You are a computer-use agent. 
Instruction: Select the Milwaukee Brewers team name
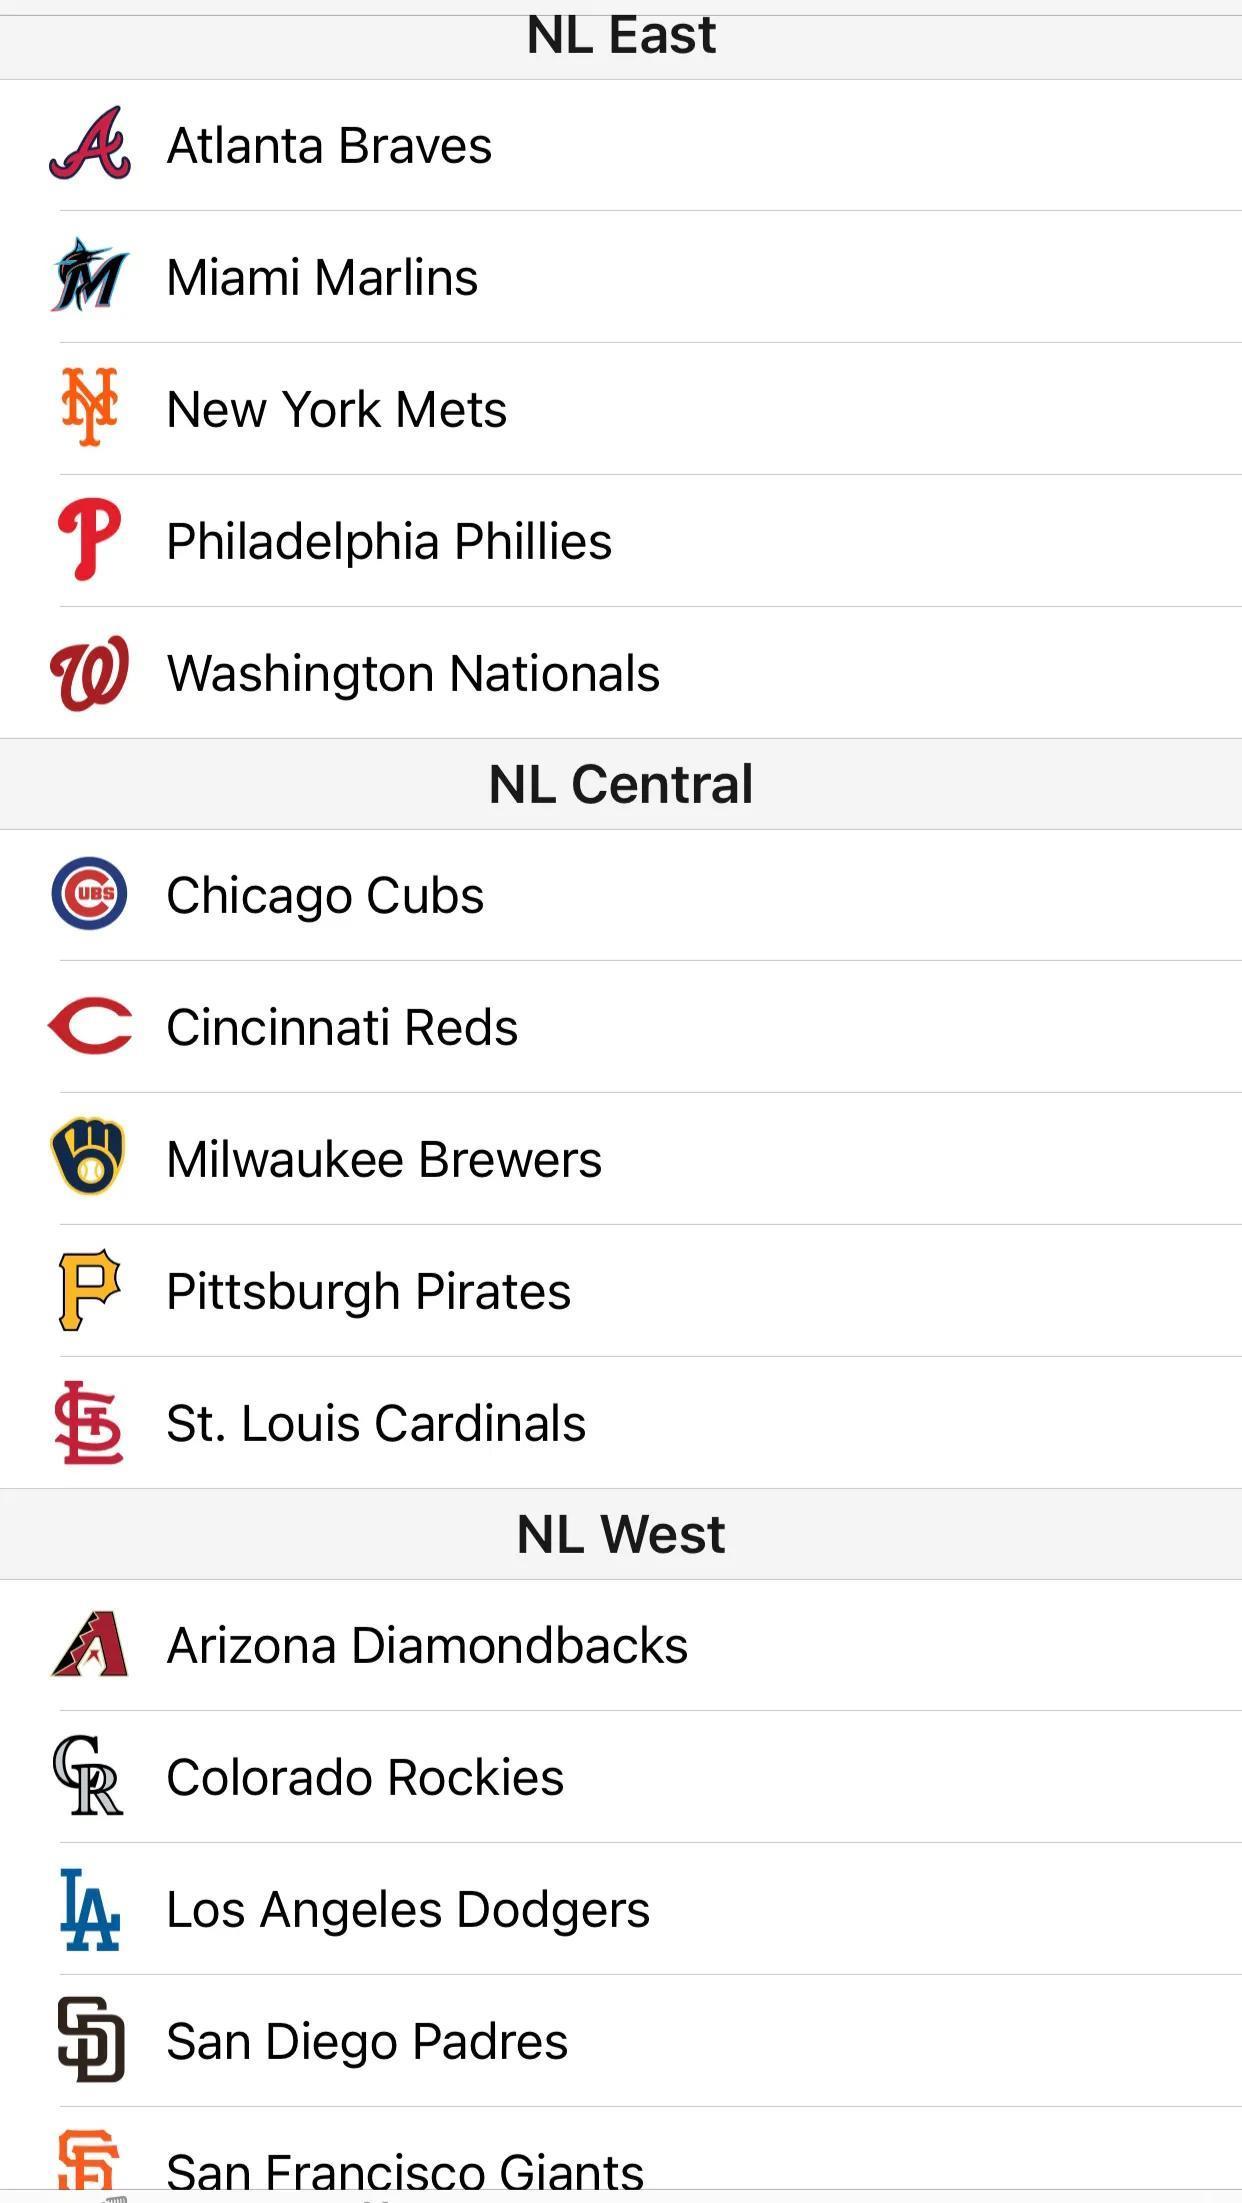[x=384, y=1159]
